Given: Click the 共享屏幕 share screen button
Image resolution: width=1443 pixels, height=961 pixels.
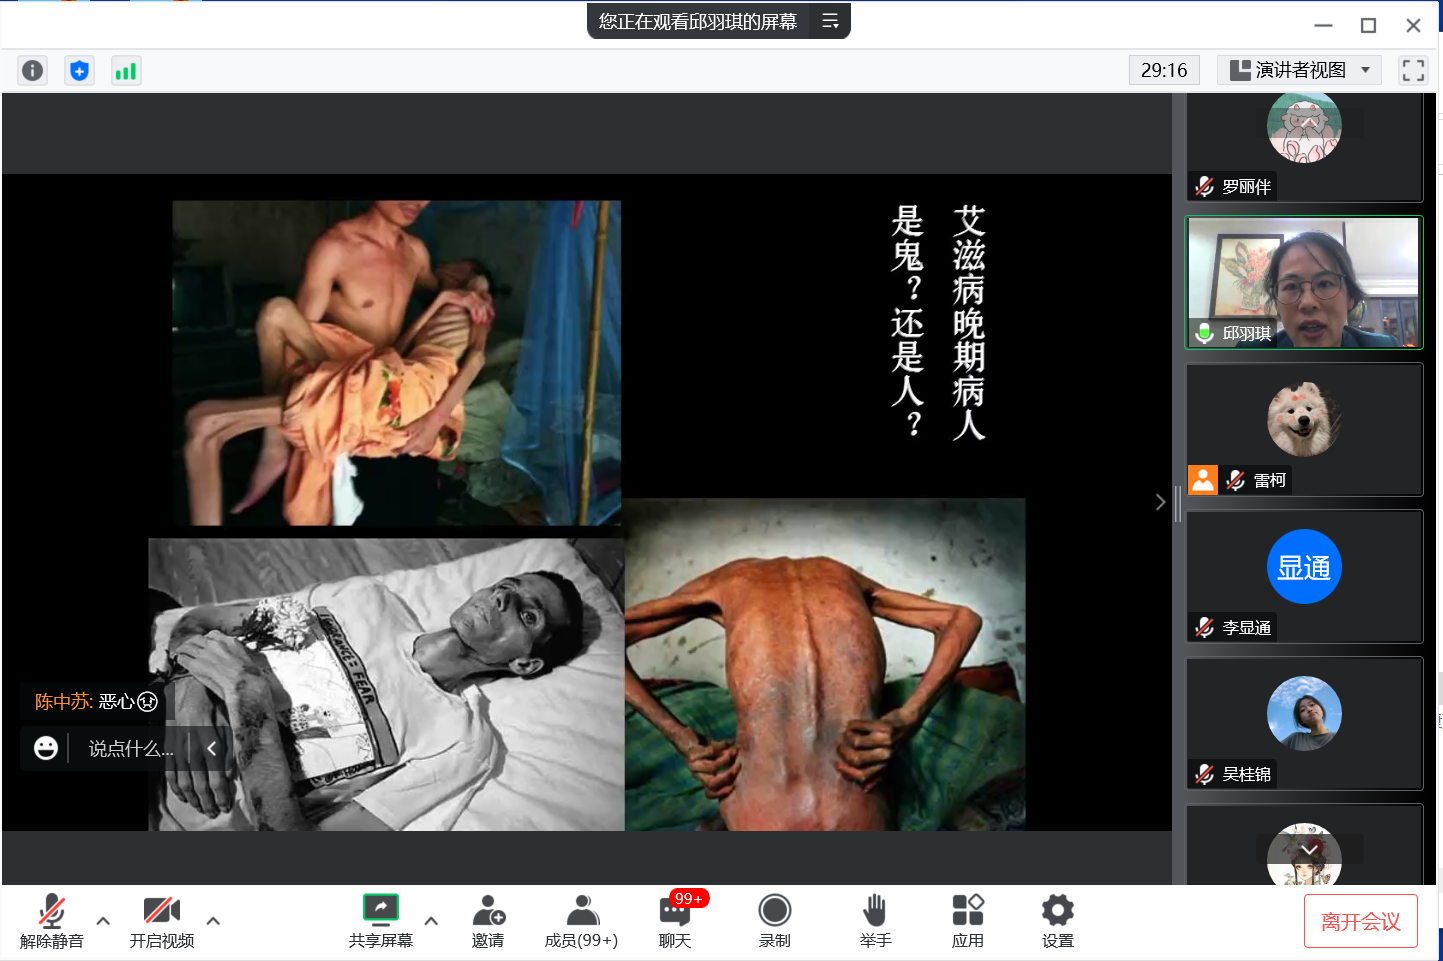Looking at the screenshot, I should click(x=381, y=921).
